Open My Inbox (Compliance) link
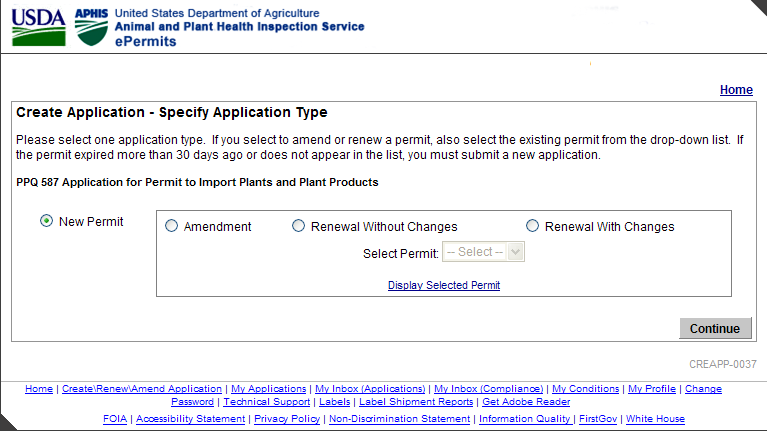The width and height of the screenshot is (767, 431). 489,388
